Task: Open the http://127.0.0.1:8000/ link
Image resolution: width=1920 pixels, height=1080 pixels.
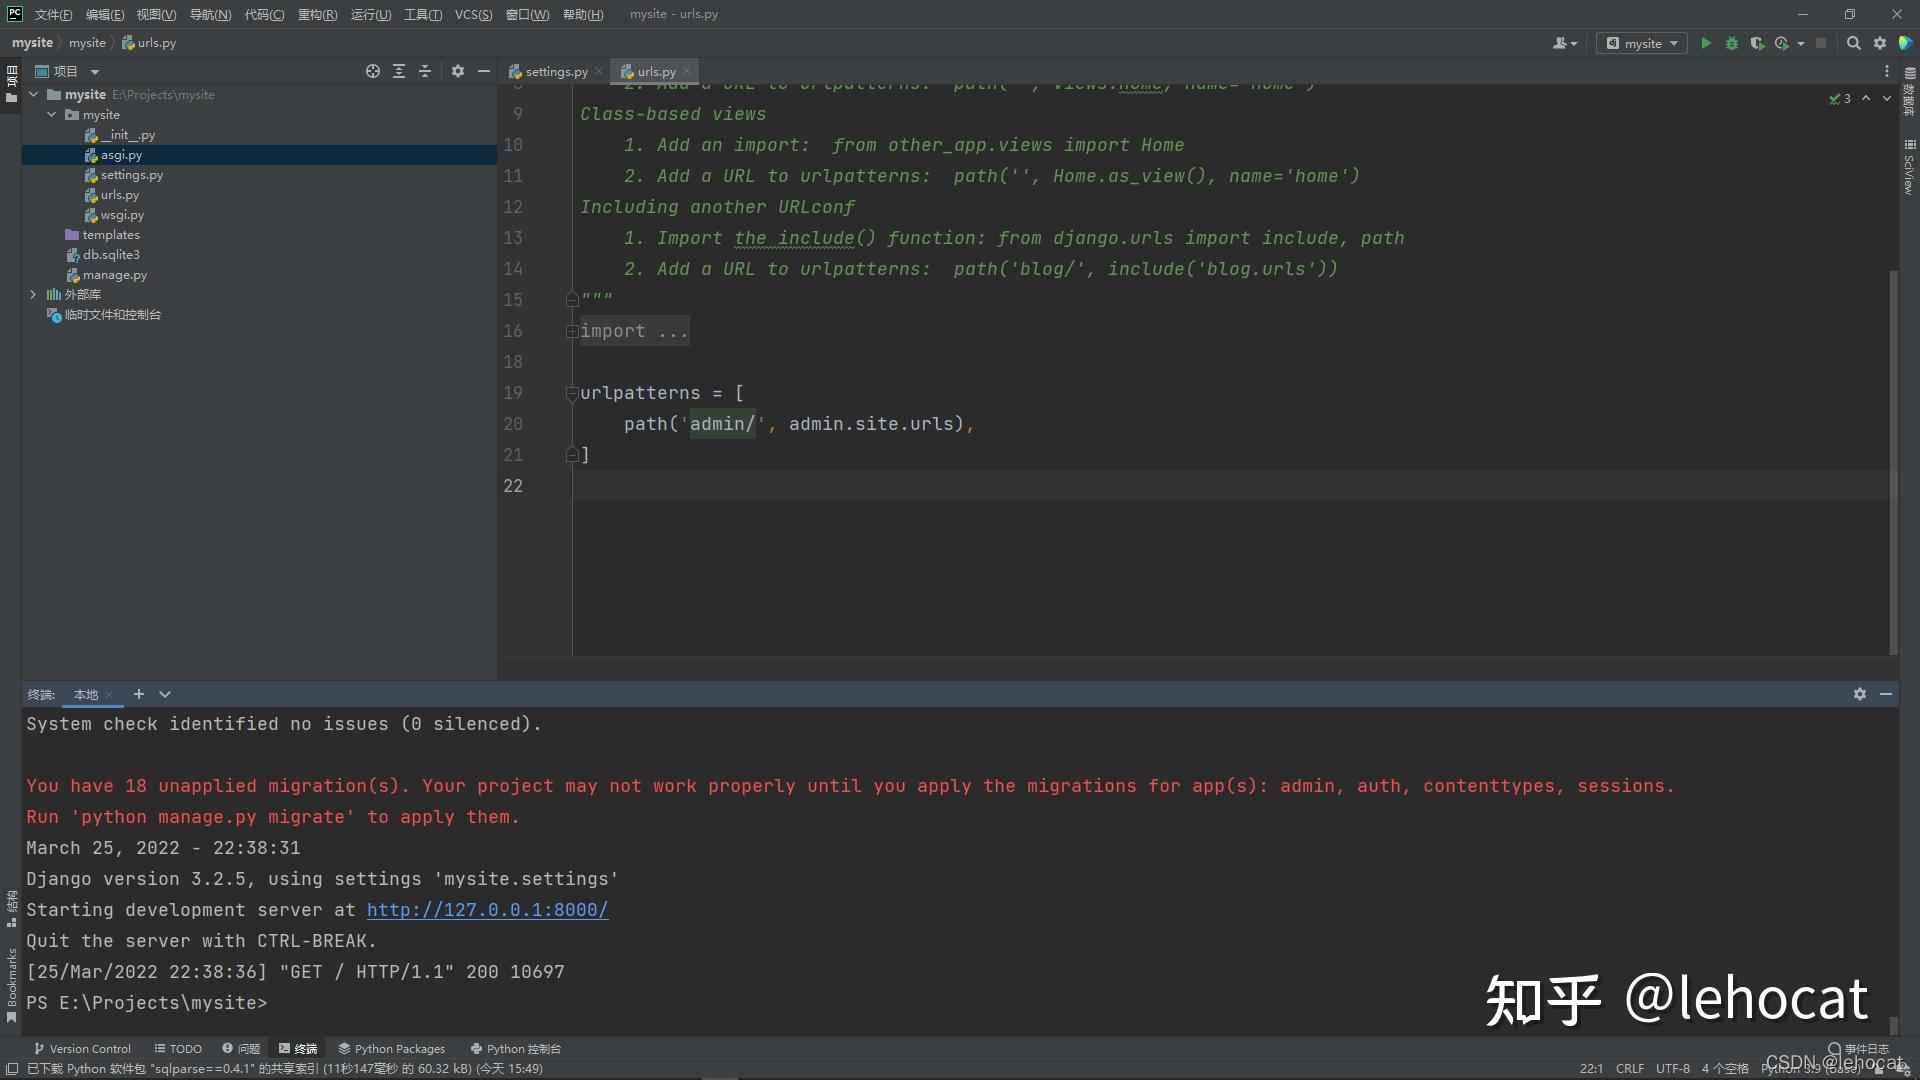Action: 487,910
